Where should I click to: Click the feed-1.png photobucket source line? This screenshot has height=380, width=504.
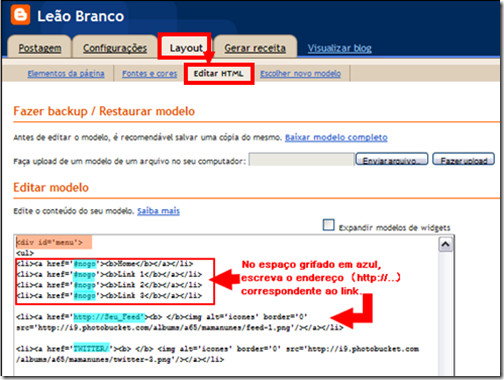click(180, 328)
